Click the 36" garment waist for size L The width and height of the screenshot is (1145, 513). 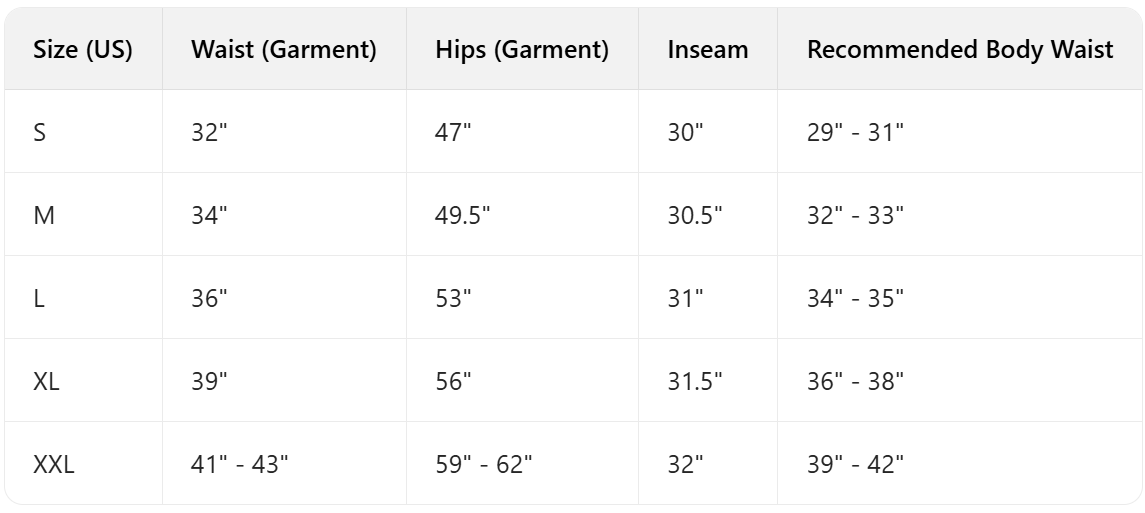[209, 298]
